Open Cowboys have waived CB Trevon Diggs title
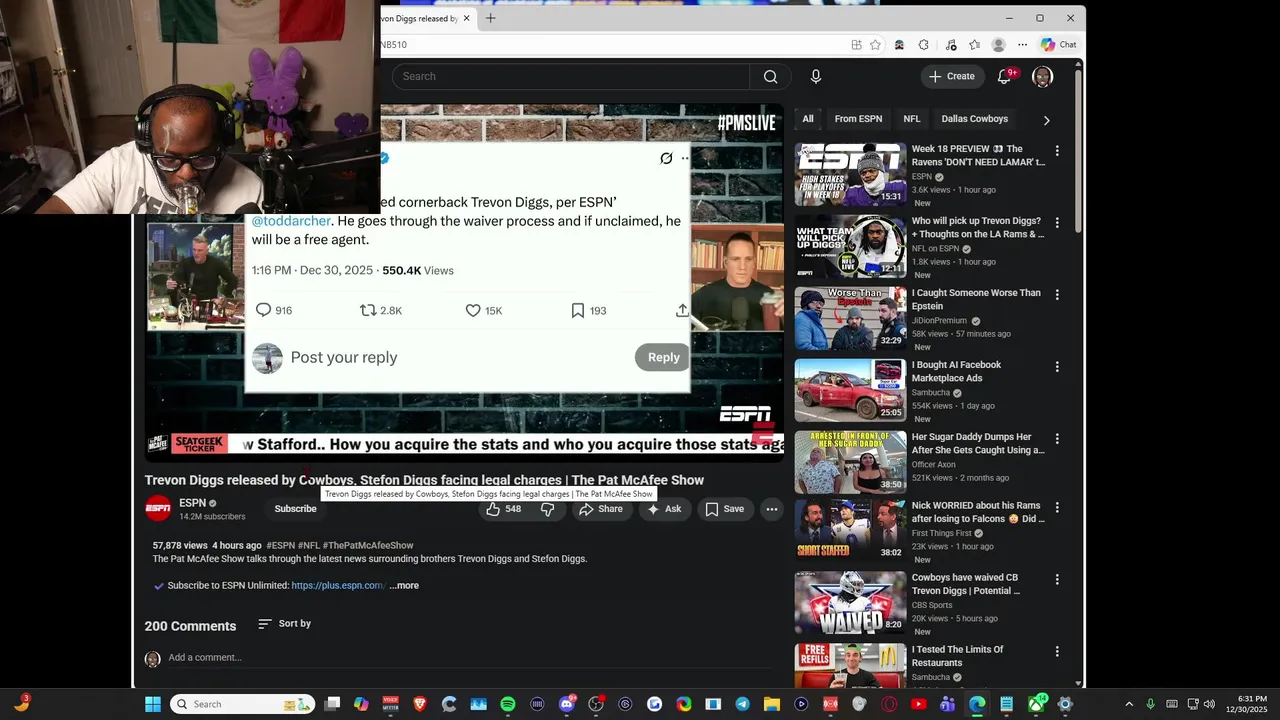1280x720 pixels. point(966,584)
